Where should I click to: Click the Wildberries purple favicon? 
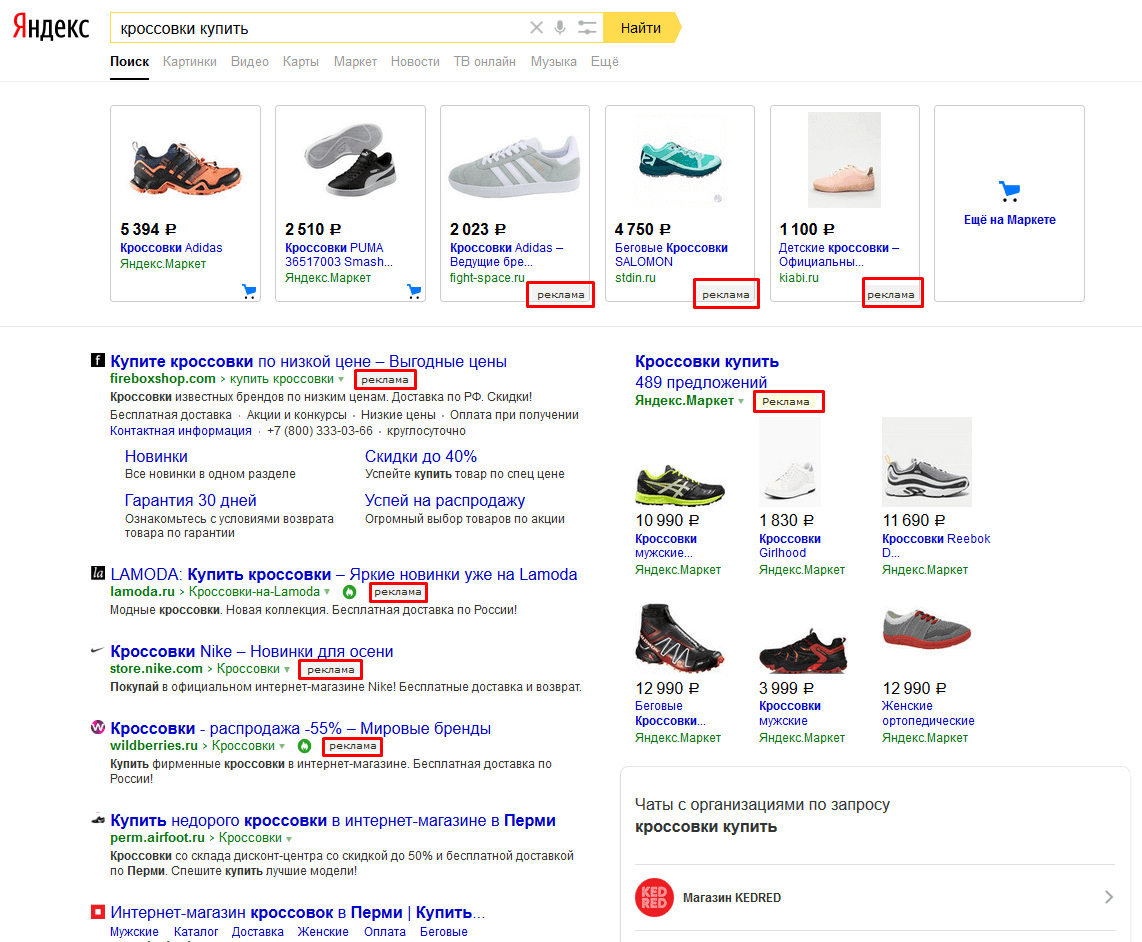(x=98, y=728)
